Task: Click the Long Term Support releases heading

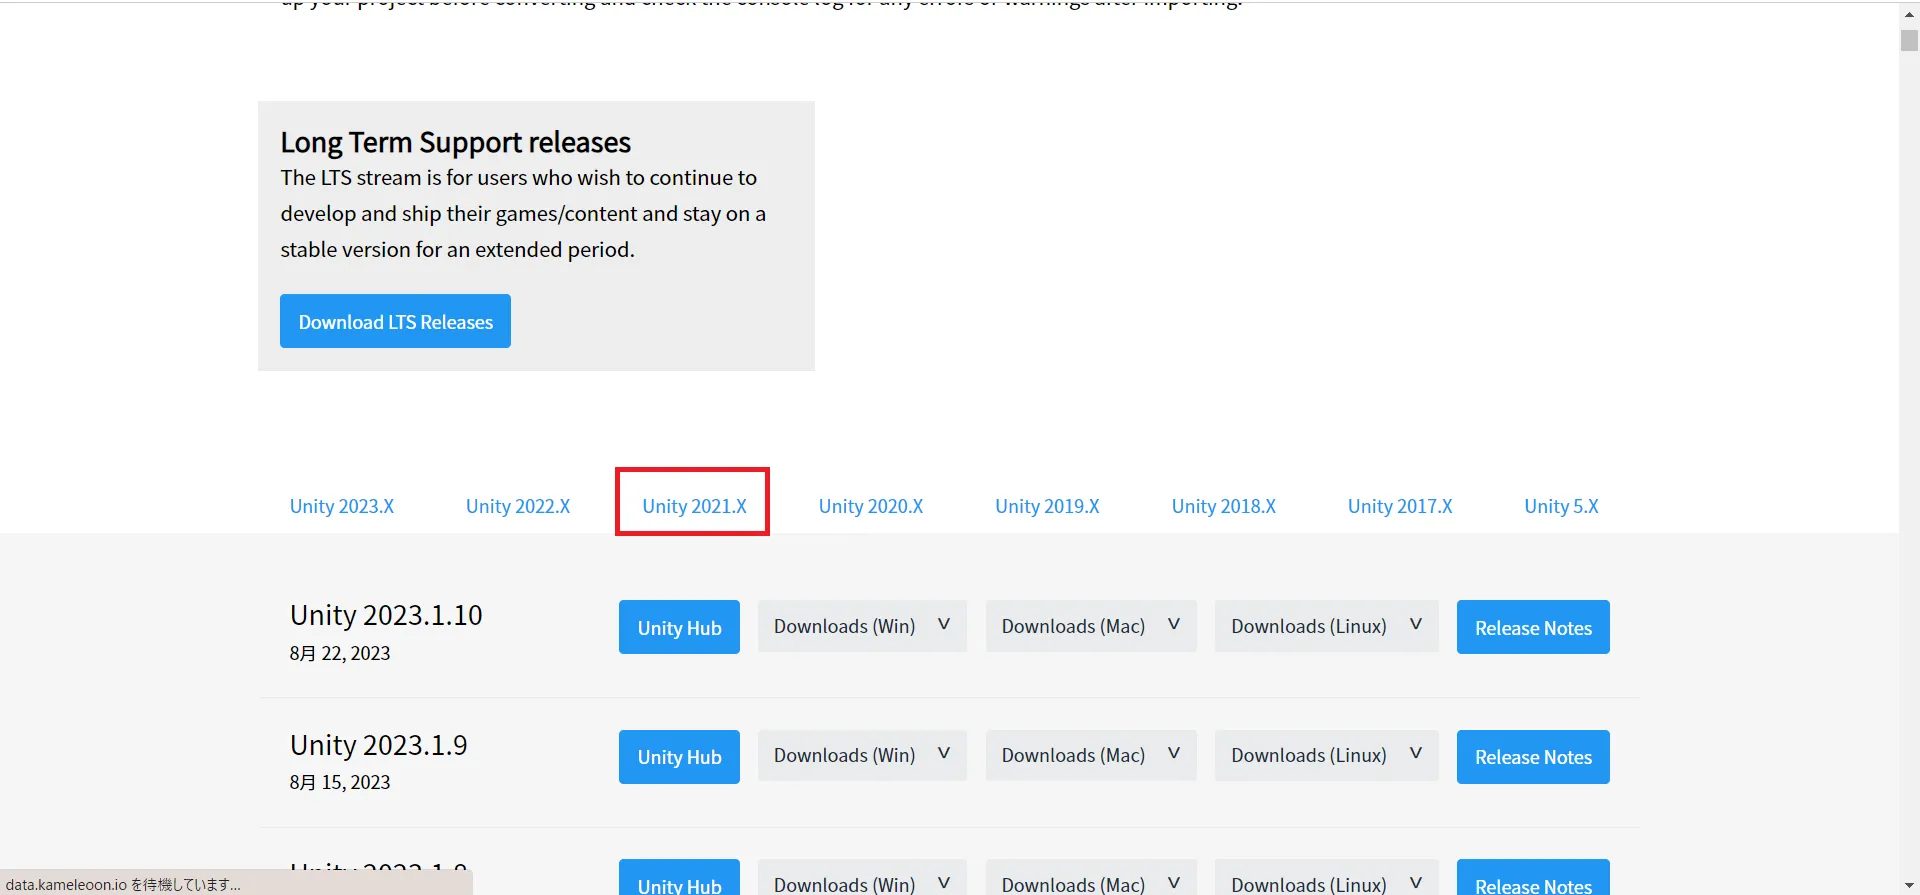Action: pos(455,142)
